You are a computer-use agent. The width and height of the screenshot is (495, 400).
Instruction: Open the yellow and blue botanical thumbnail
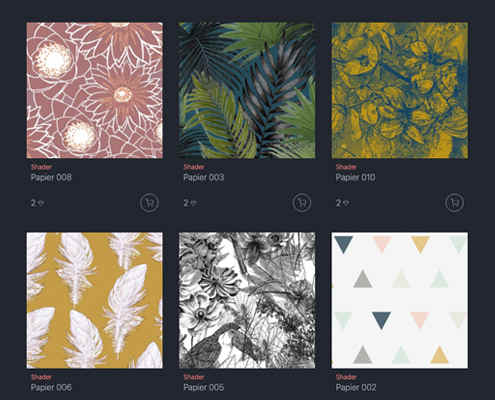tap(400, 90)
